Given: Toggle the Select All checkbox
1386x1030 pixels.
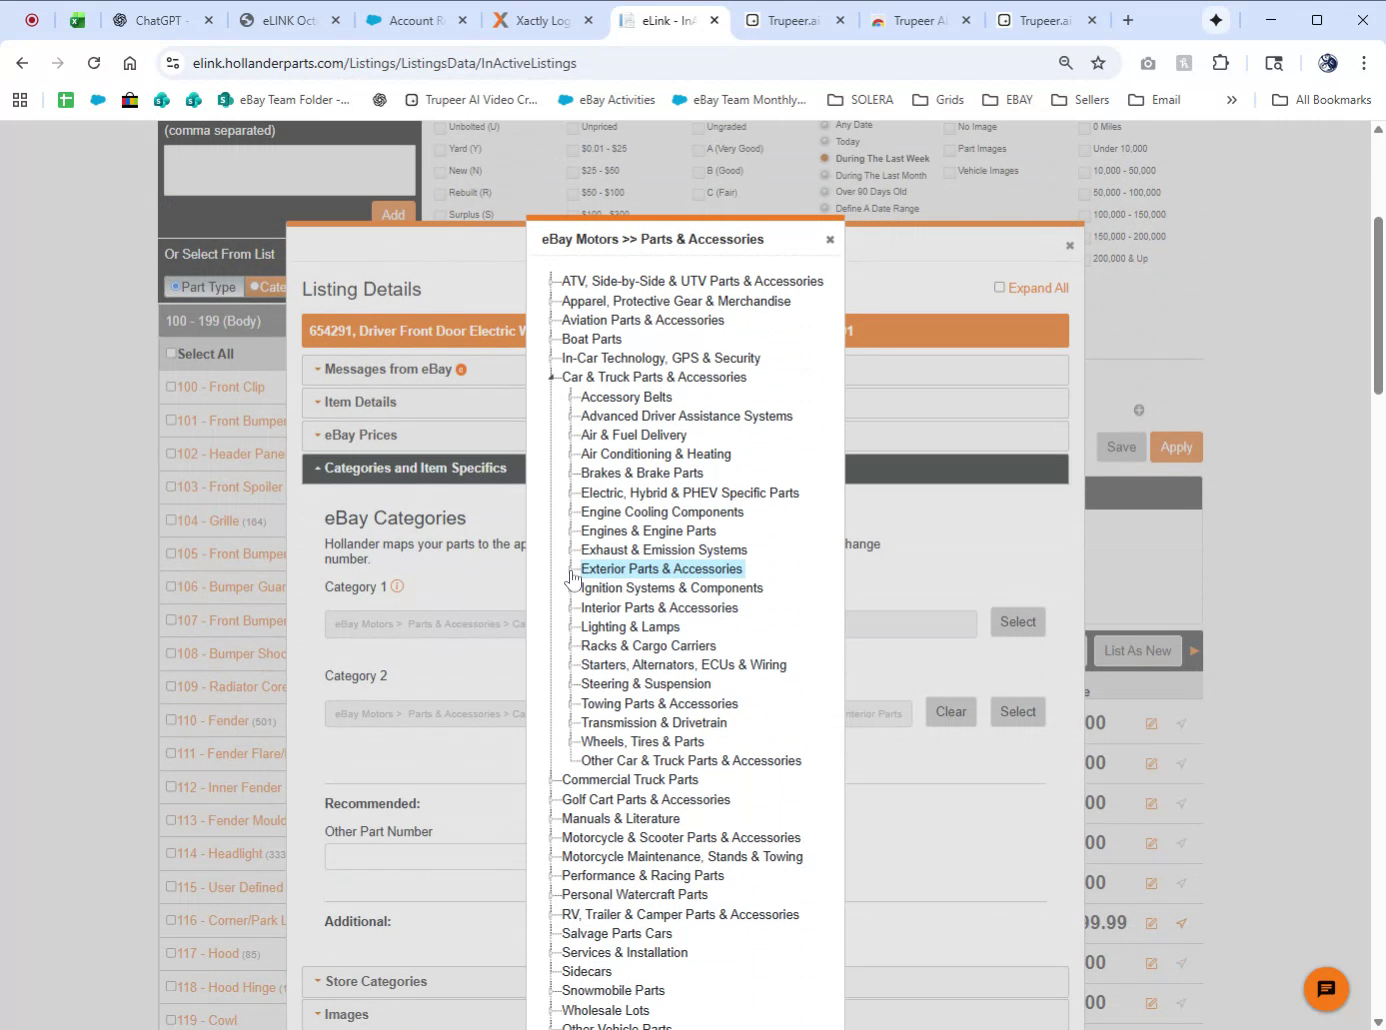Looking at the screenshot, I should 171,353.
